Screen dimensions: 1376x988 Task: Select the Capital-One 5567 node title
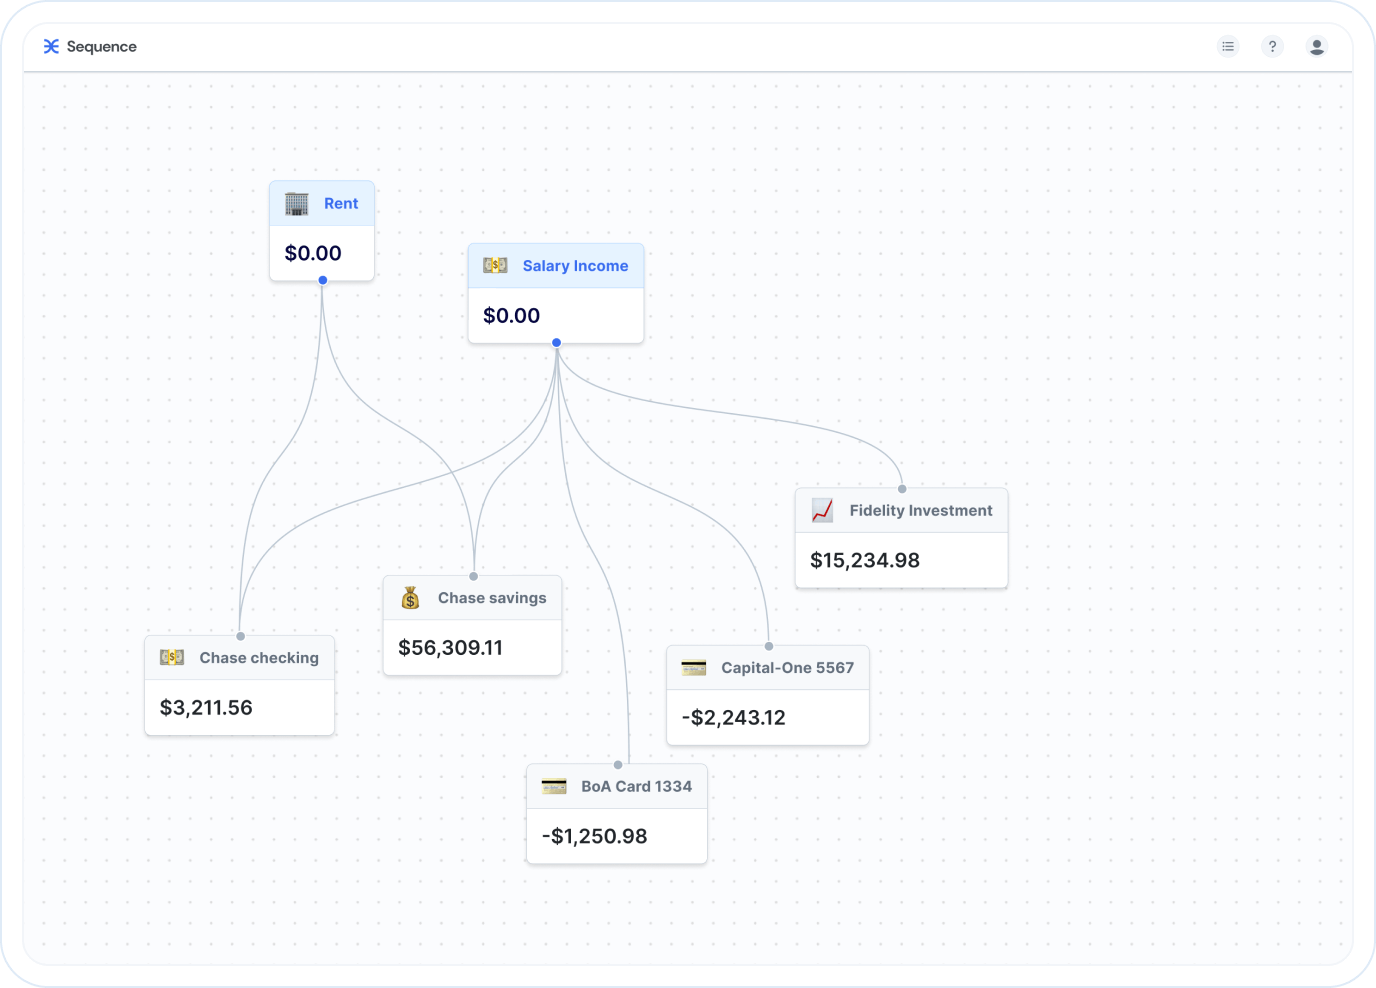pyautogui.click(x=788, y=668)
